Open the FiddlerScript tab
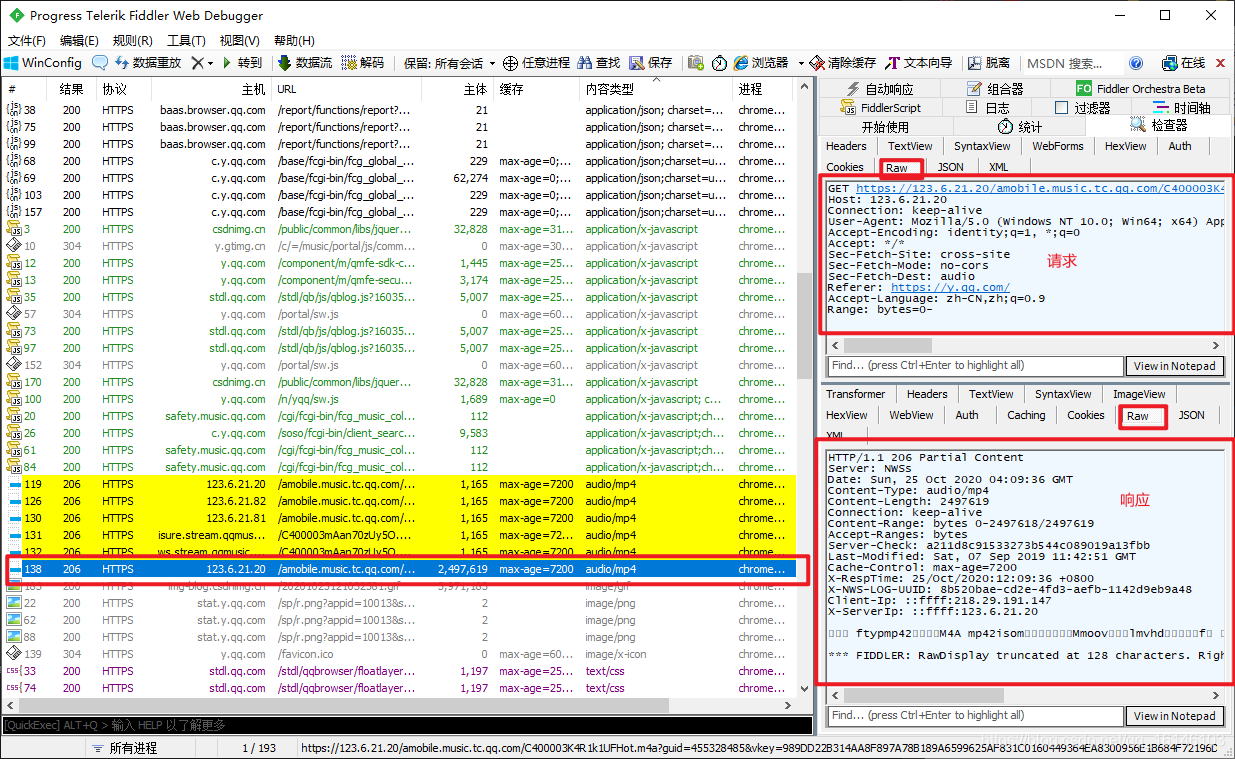Image resolution: width=1235 pixels, height=759 pixels. coord(880,107)
